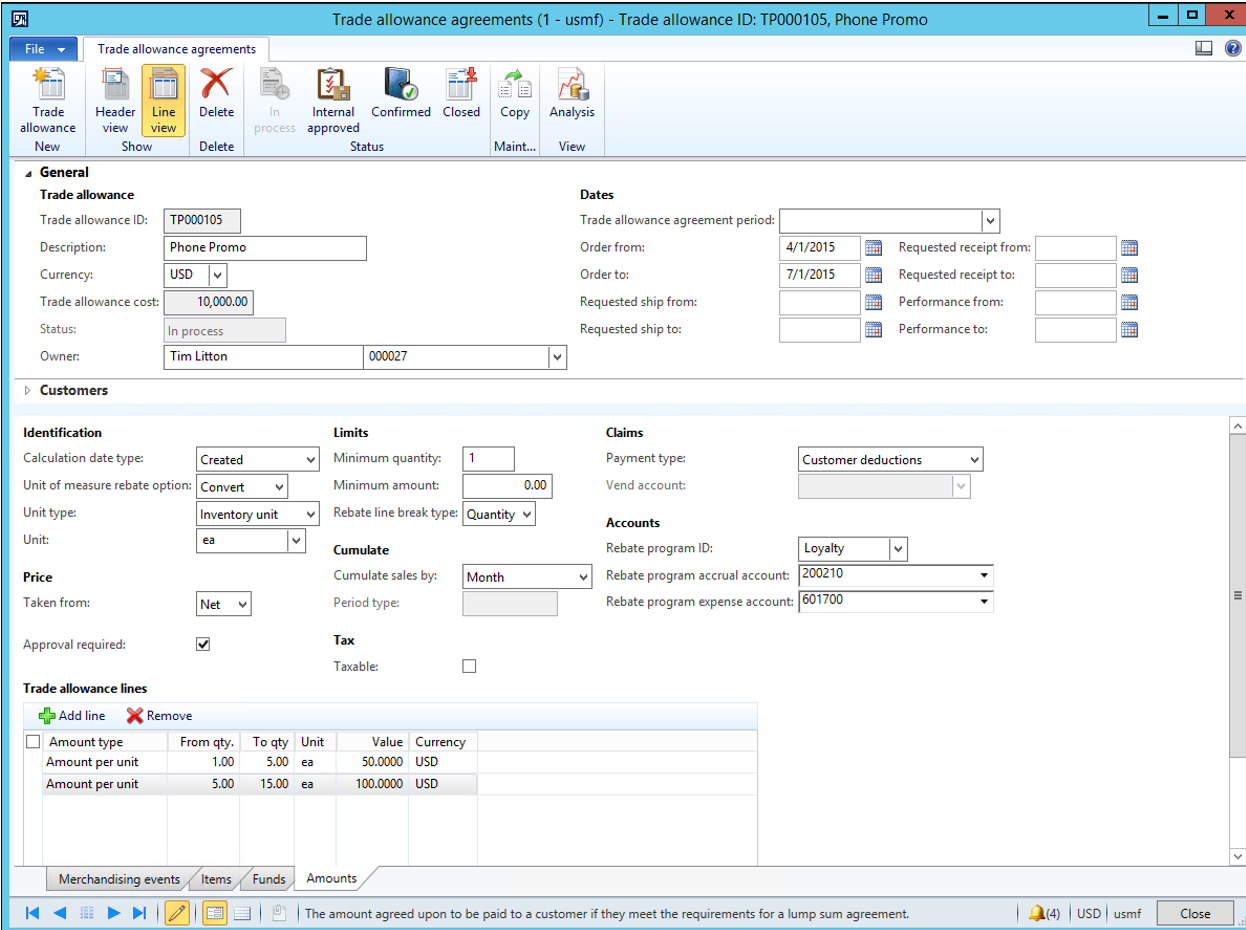
Task: Click Add line button
Action: pyautogui.click(x=71, y=716)
